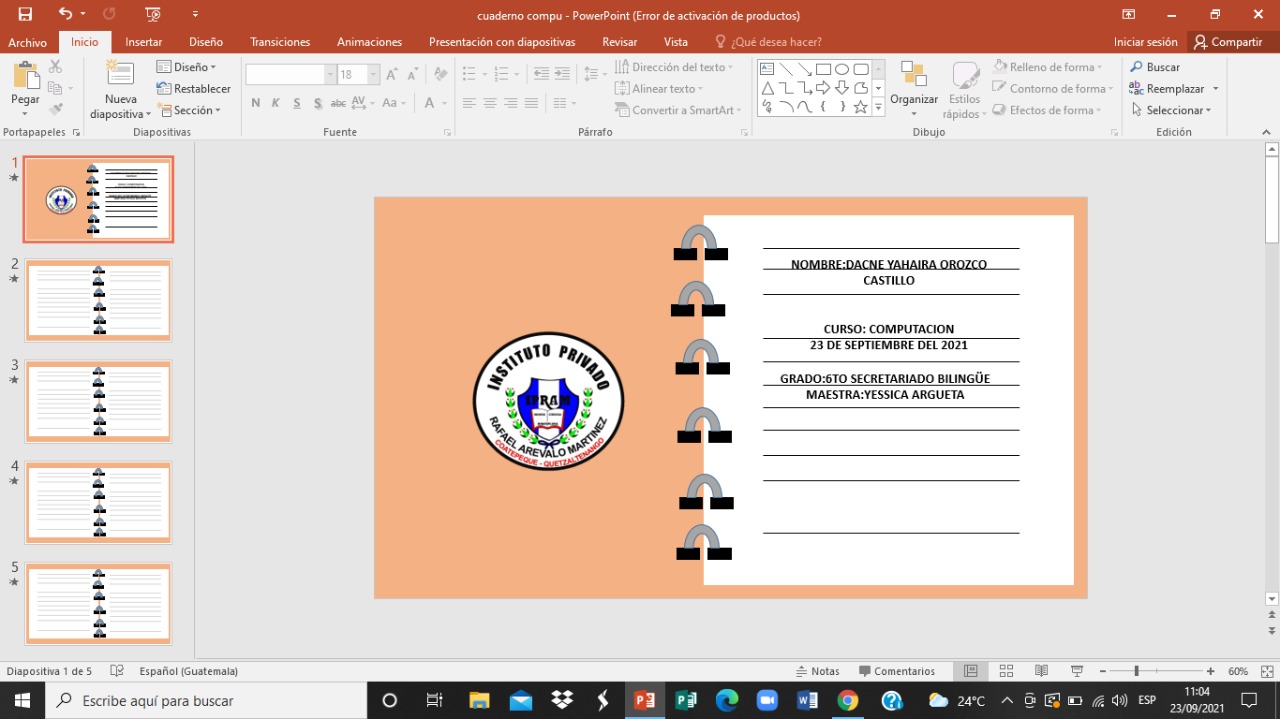
Task: Select the right arrow block shape
Action: pyautogui.click(x=823, y=88)
